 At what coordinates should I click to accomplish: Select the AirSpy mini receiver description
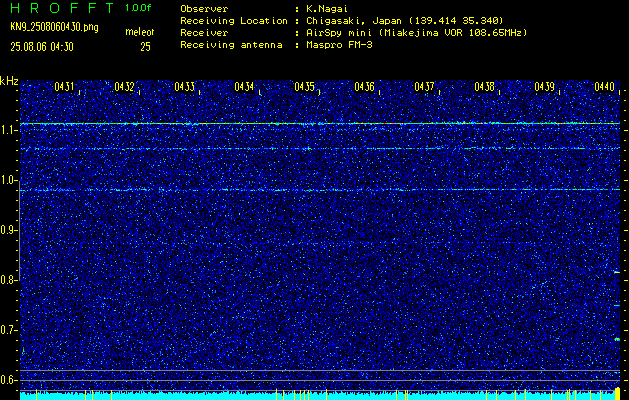point(416,33)
